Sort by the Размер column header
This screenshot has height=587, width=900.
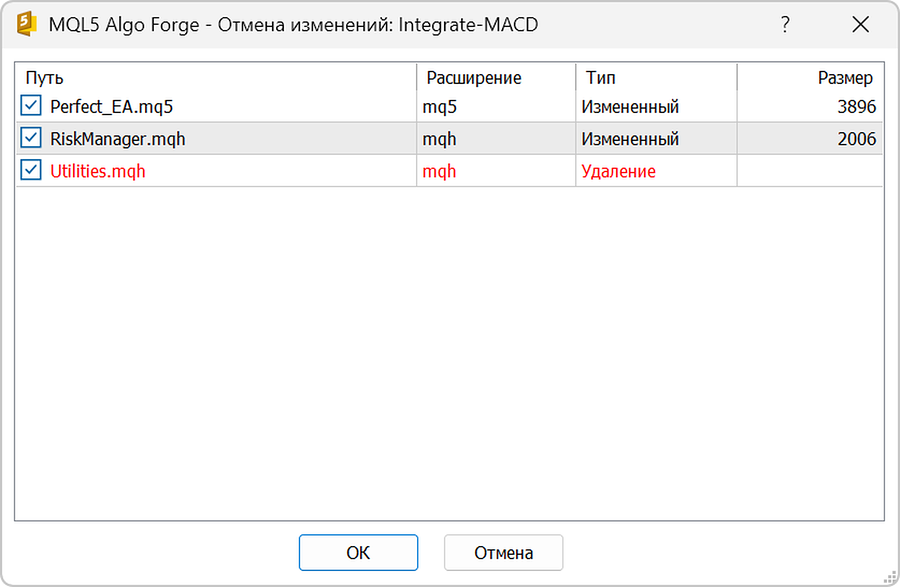[x=810, y=77]
